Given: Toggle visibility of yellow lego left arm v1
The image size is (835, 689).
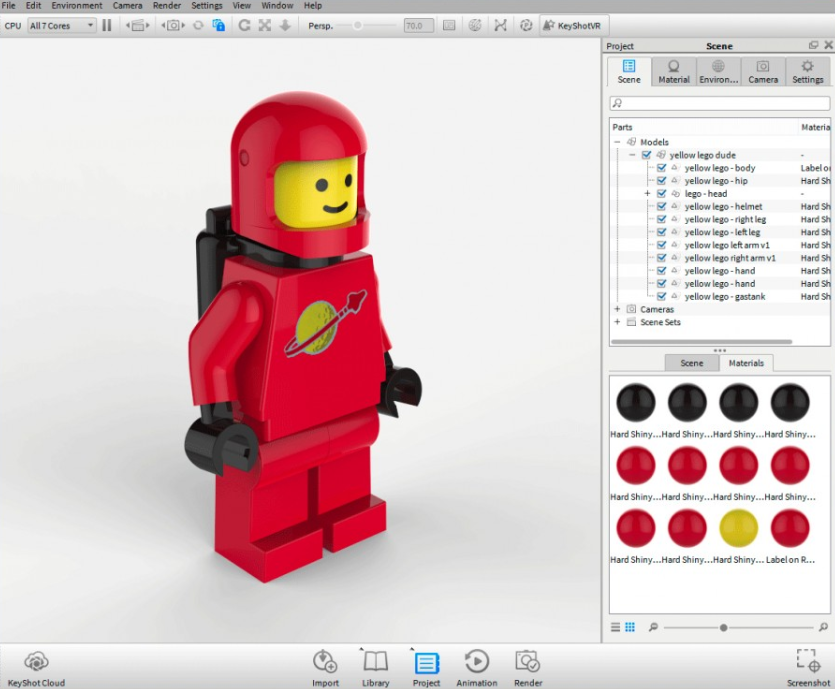Looking at the screenshot, I should (661, 245).
